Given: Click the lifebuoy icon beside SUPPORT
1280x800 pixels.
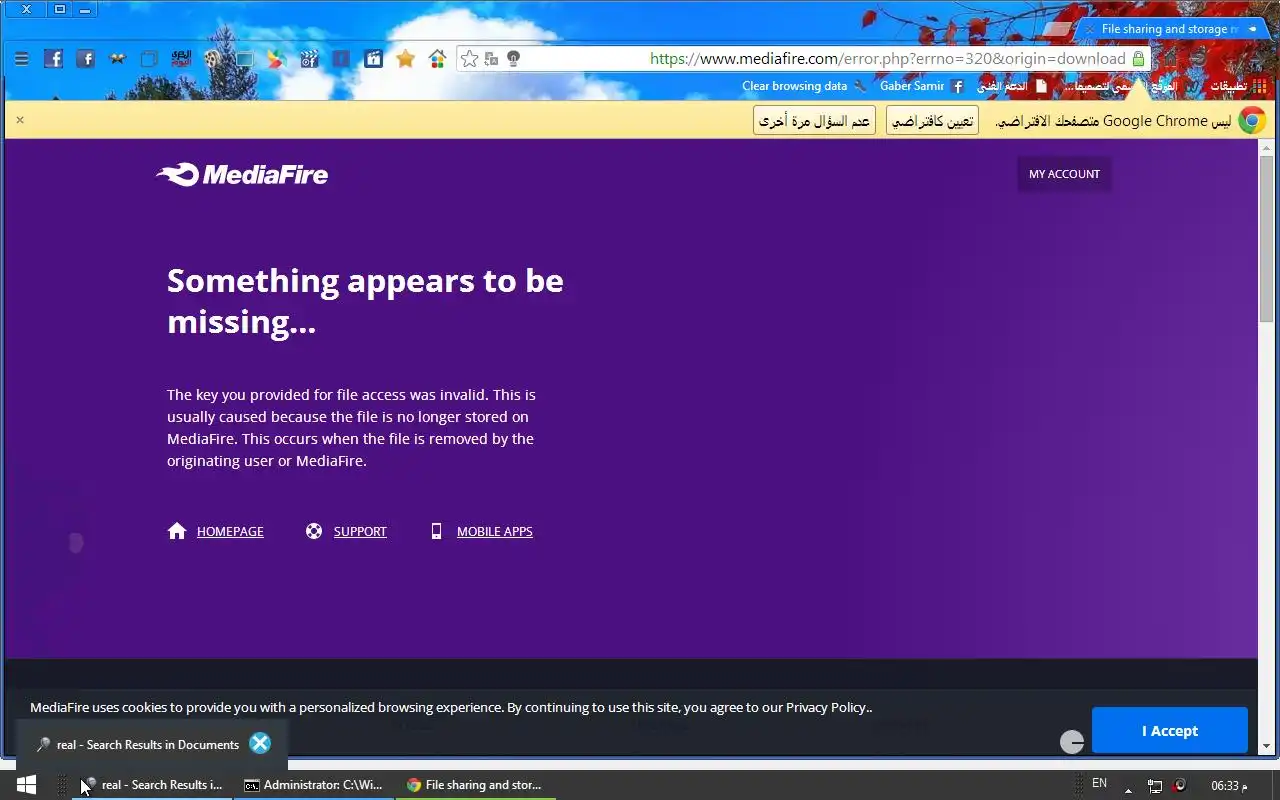Looking at the screenshot, I should [x=314, y=531].
